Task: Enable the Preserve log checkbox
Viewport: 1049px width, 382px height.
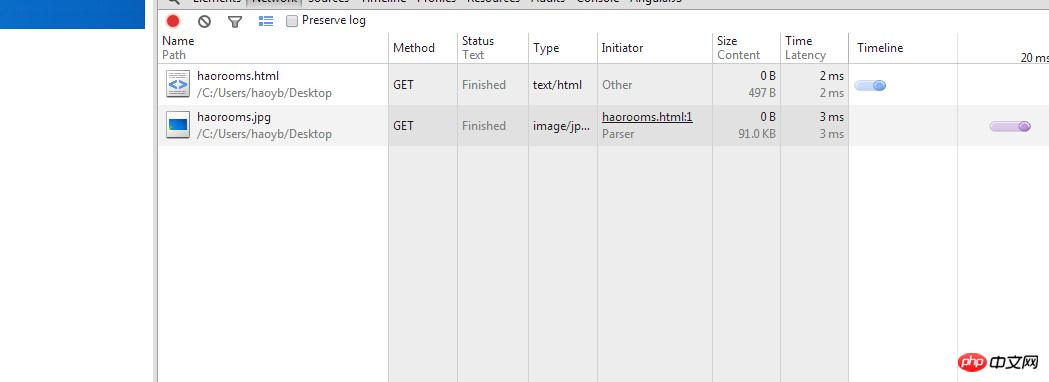Action: 292,21
